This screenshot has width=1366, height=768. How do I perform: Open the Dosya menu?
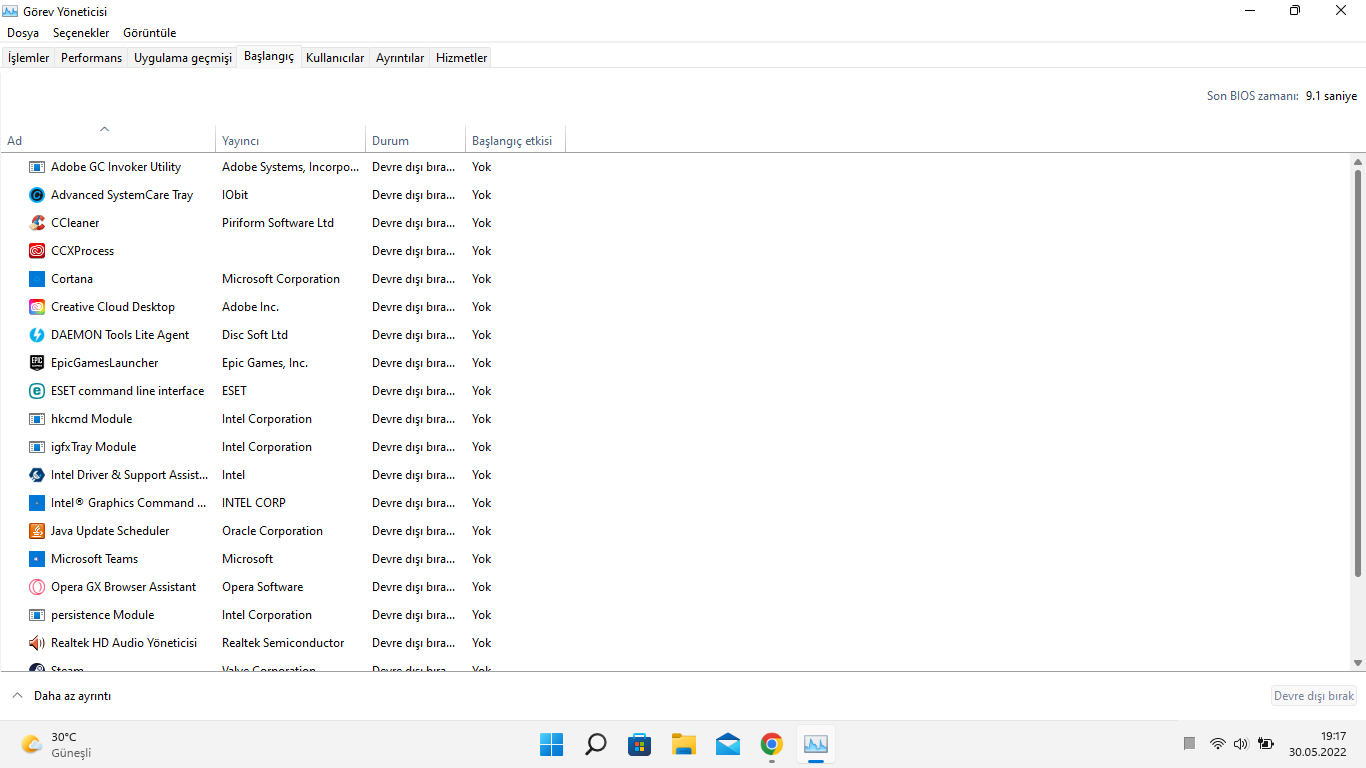coord(23,33)
